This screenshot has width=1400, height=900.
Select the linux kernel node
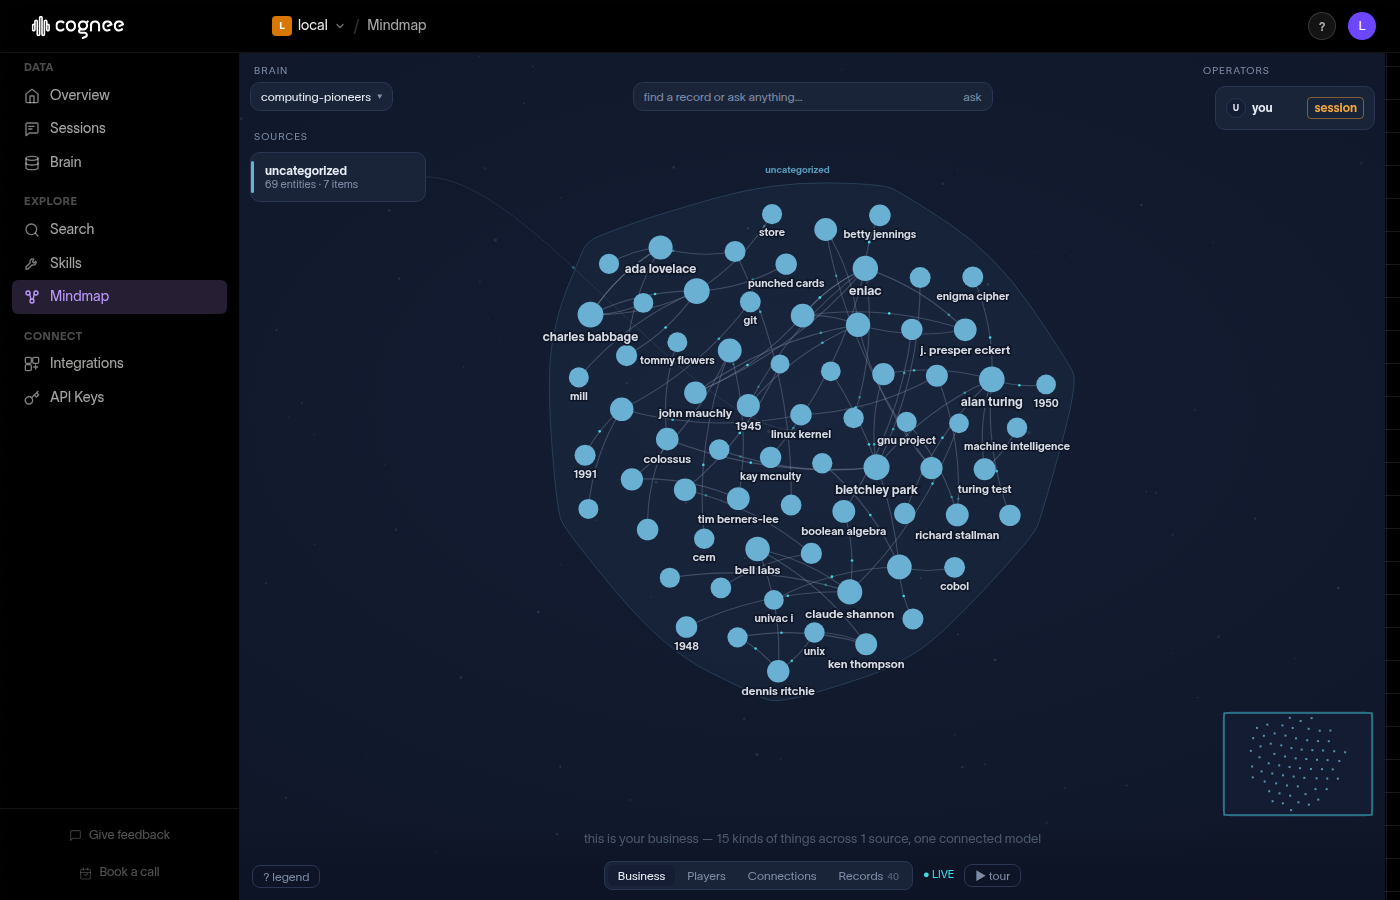point(801,414)
